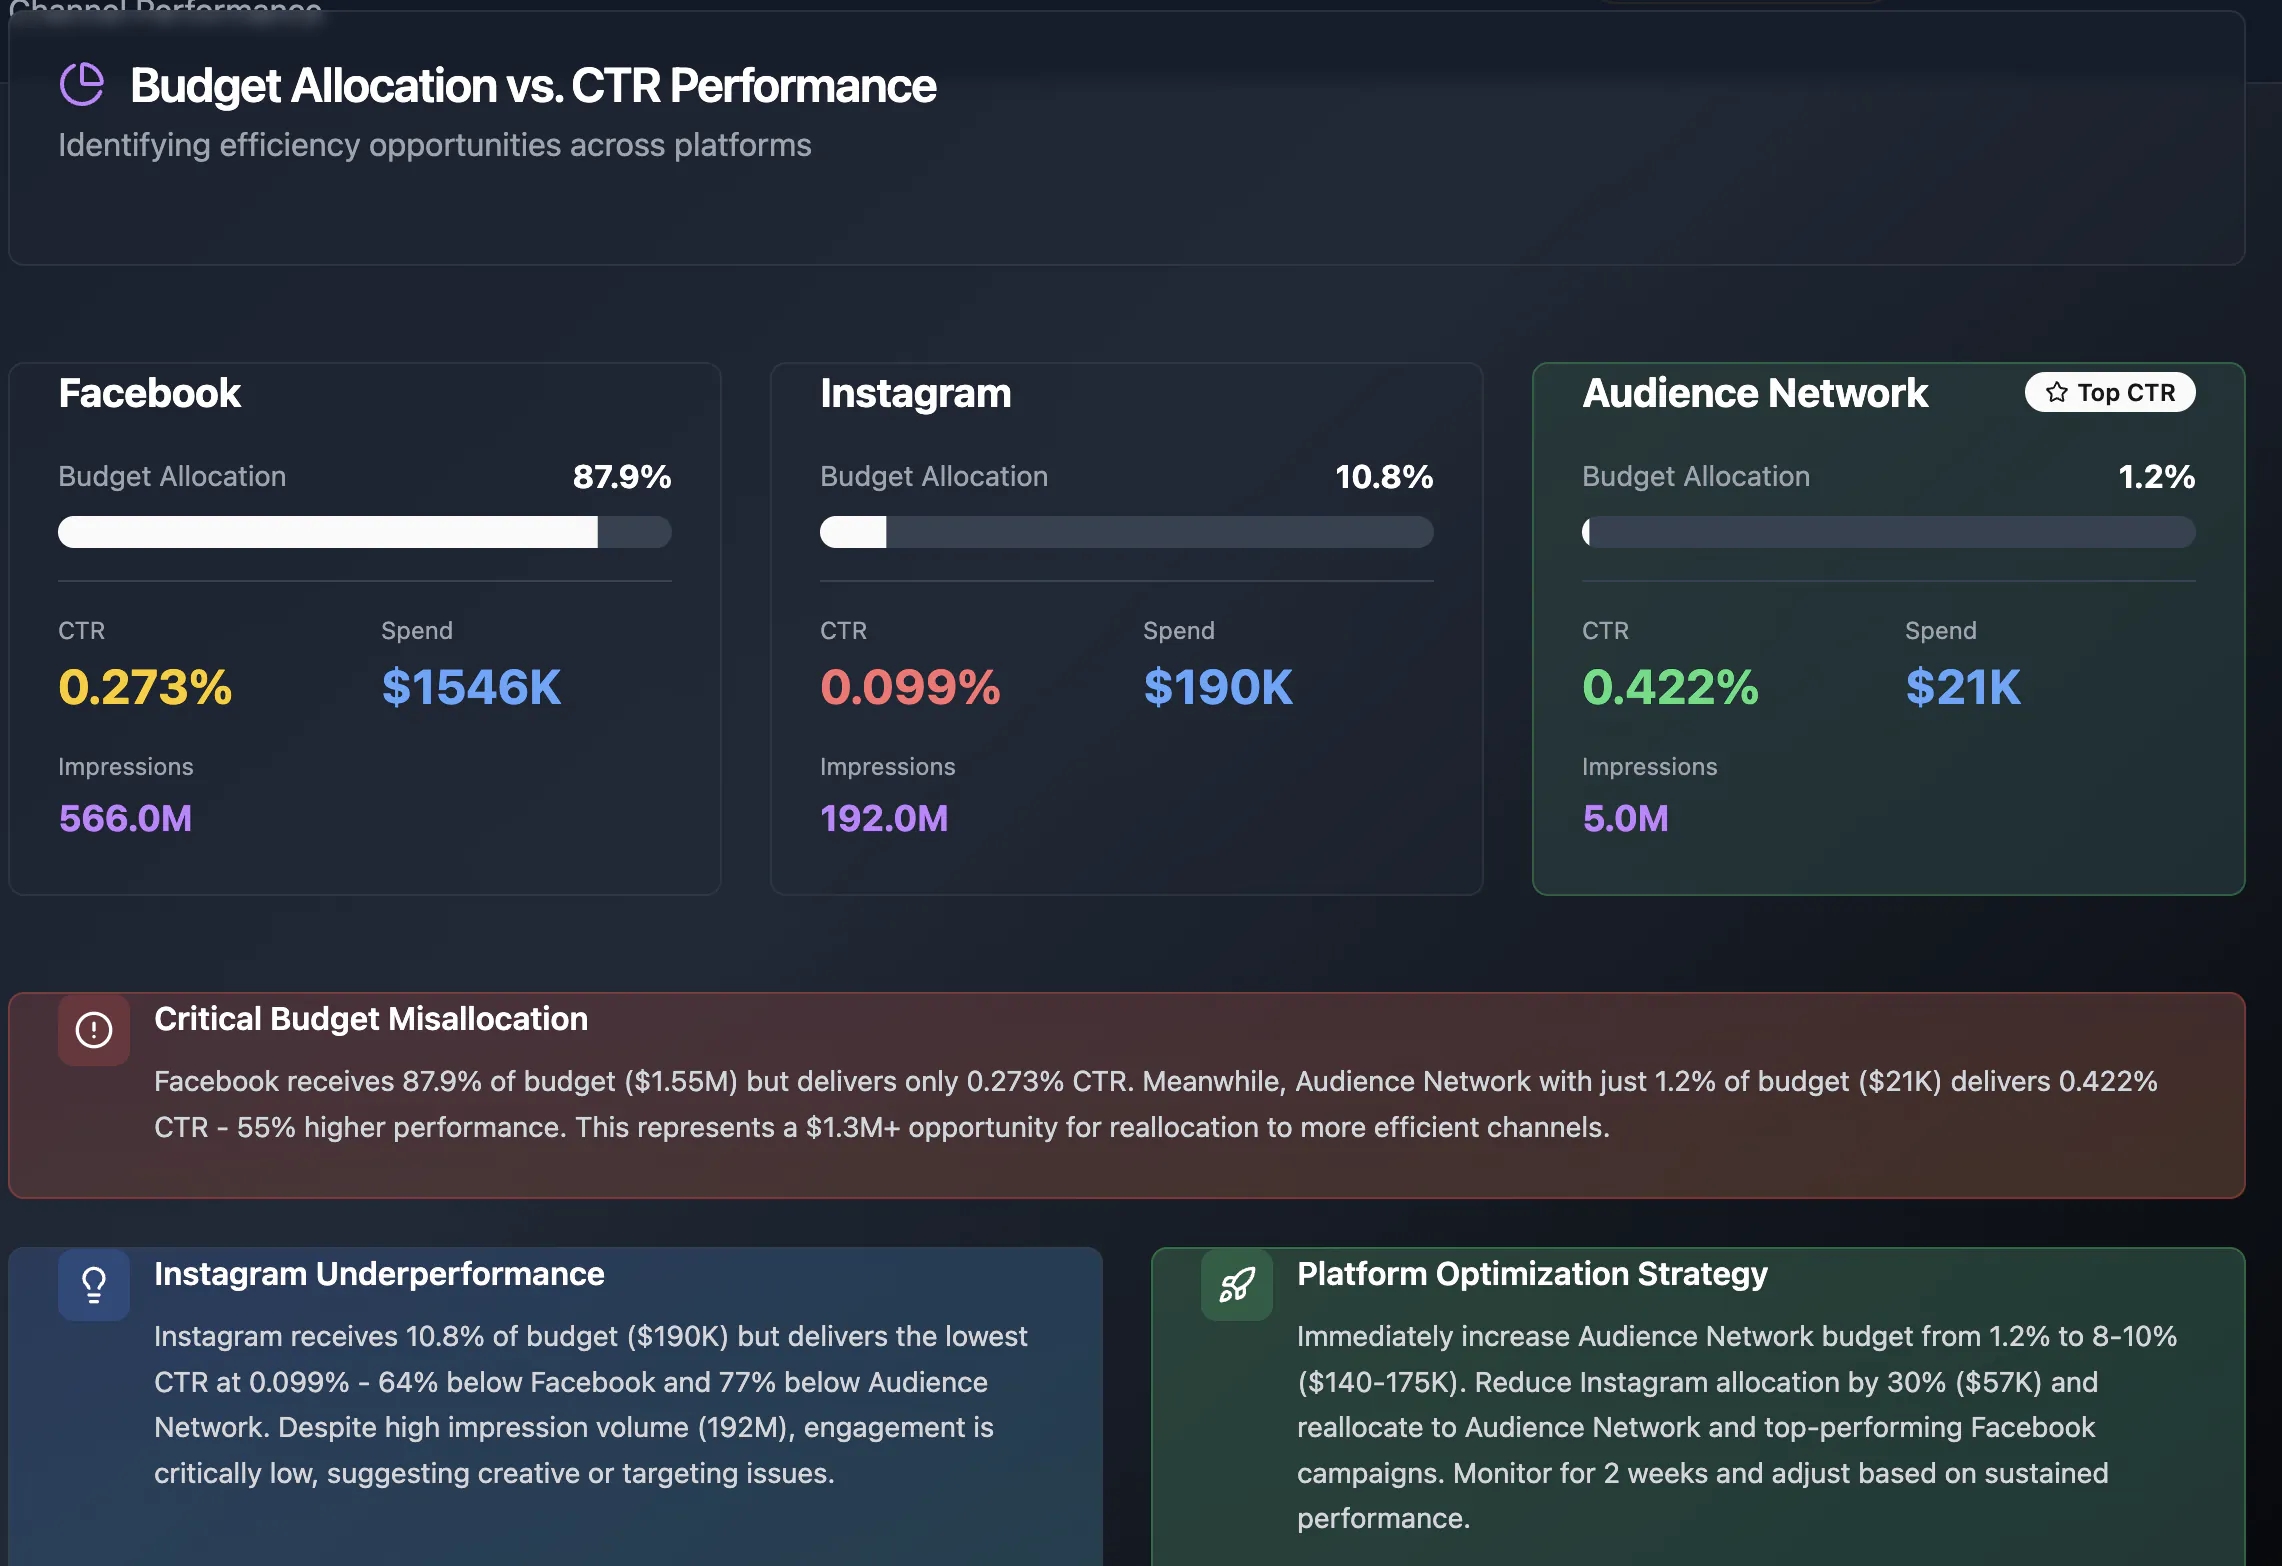Click the 10.8% budget allocation value
The height and width of the screenshot is (1566, 2282).
(x=1384, y=477)
